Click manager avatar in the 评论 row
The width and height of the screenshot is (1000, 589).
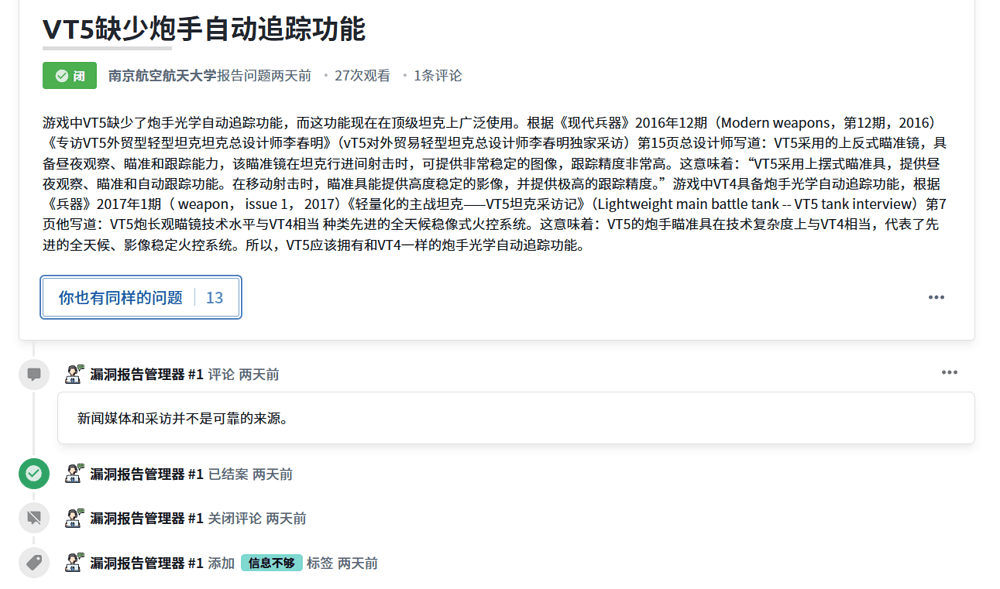click(x=74, y=374)
